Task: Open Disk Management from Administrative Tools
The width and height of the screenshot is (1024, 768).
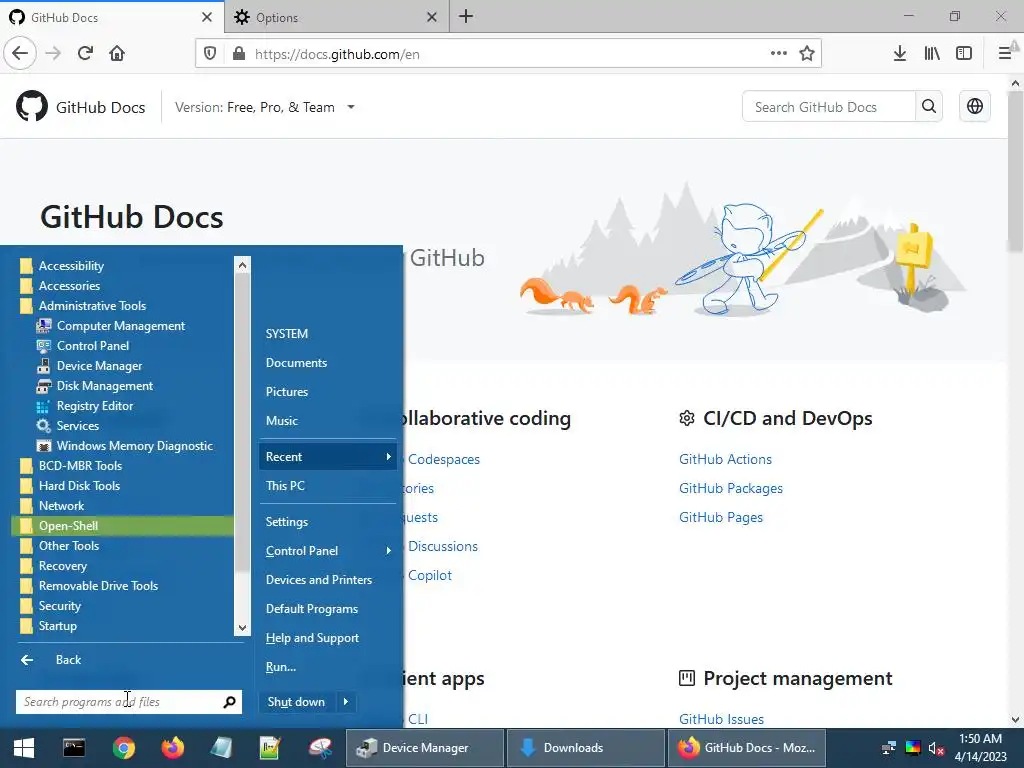Action: pos(104,386)
